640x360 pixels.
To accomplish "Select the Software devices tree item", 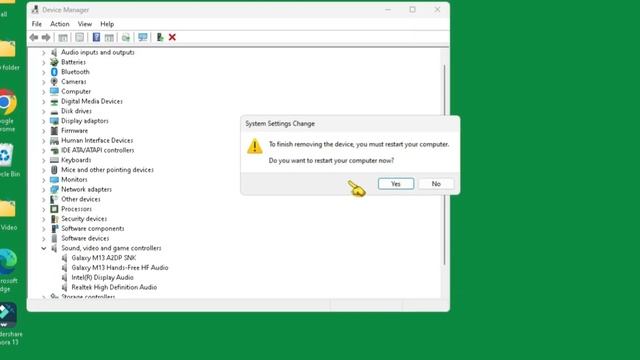I will [85, 238].
